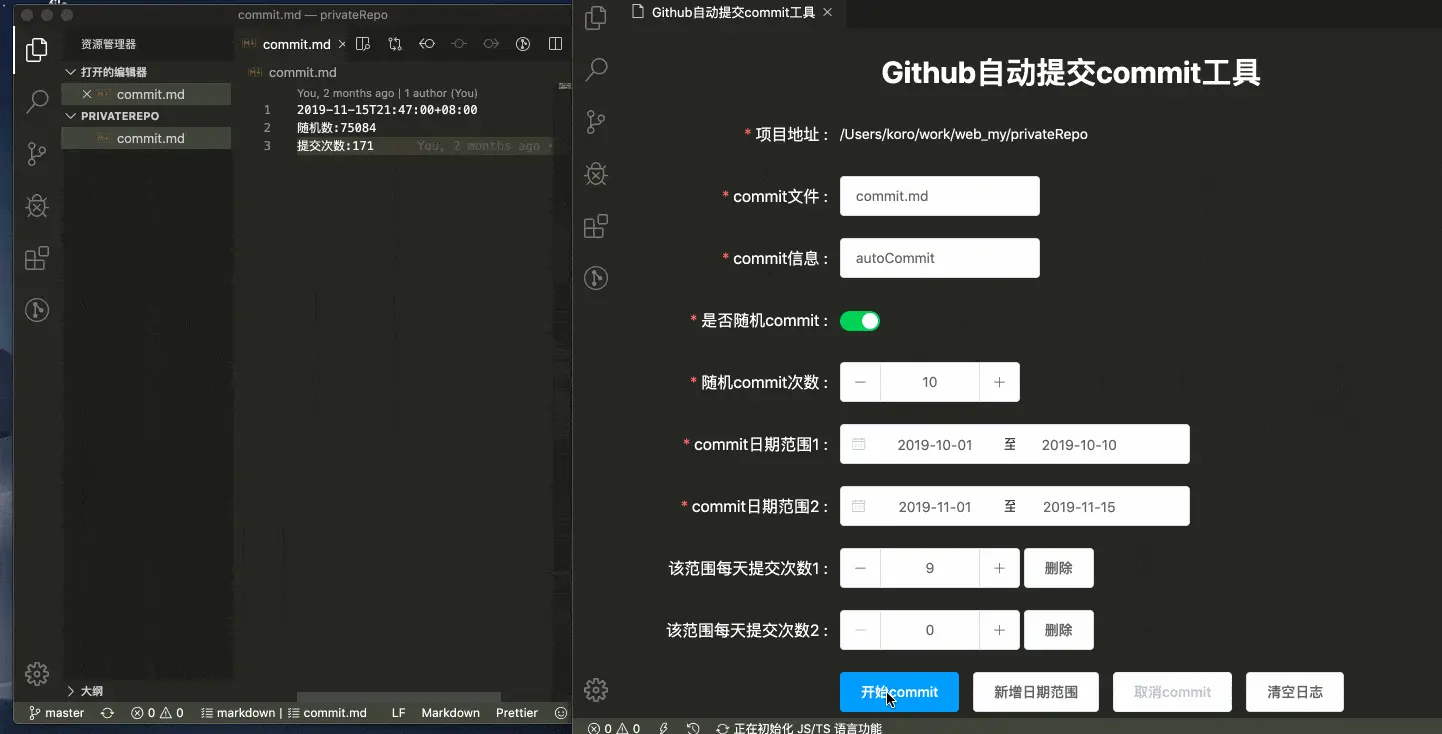1442x734 pixels.
Task: Increase 随机commit次数 with the plus button
Action: 999,382
